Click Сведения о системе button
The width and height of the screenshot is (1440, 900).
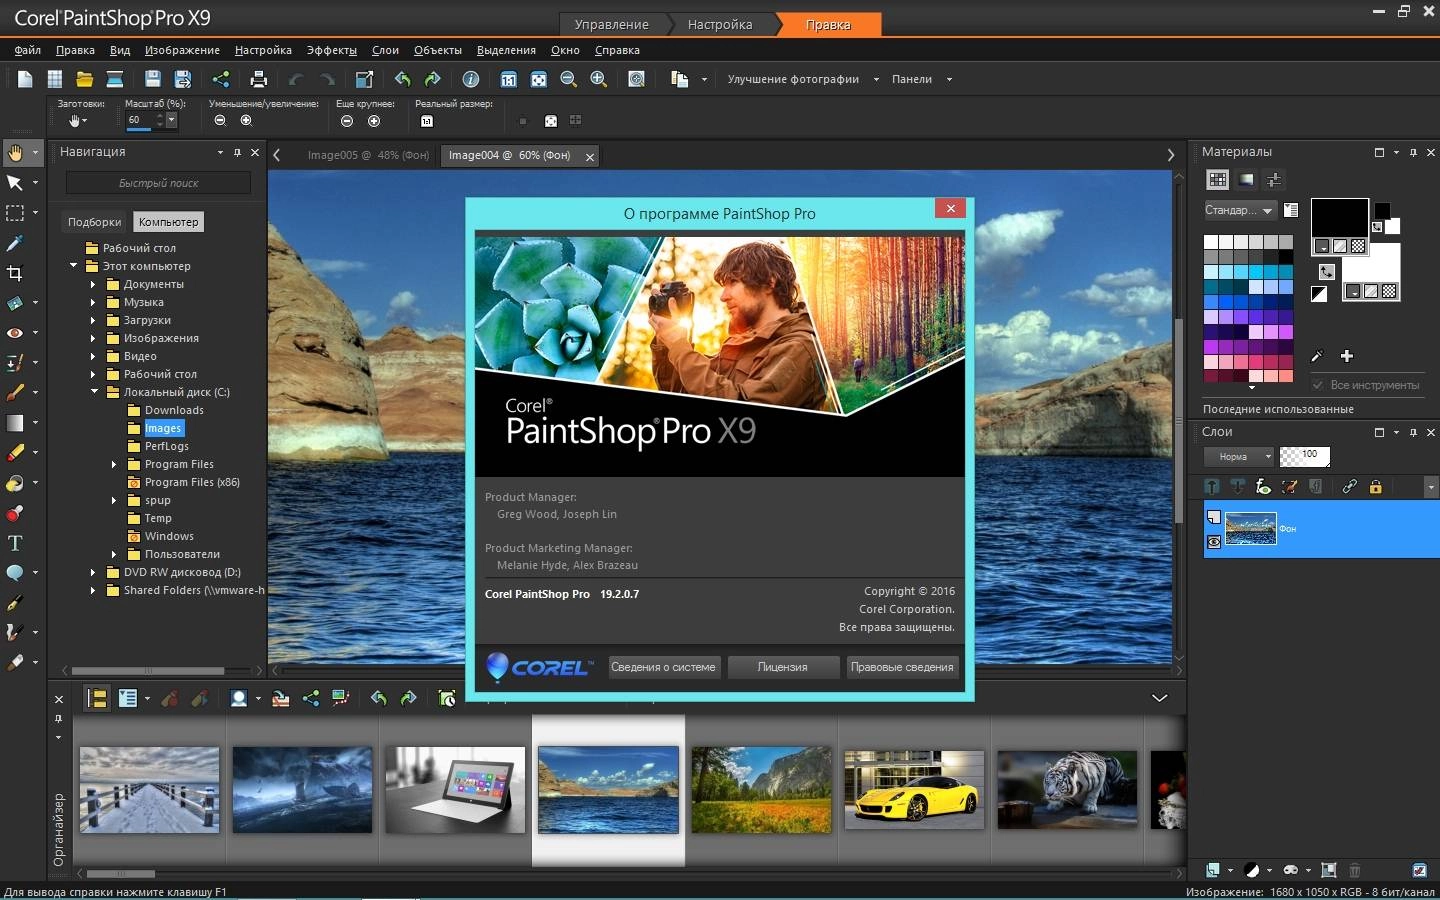click(x=664, y=667)
